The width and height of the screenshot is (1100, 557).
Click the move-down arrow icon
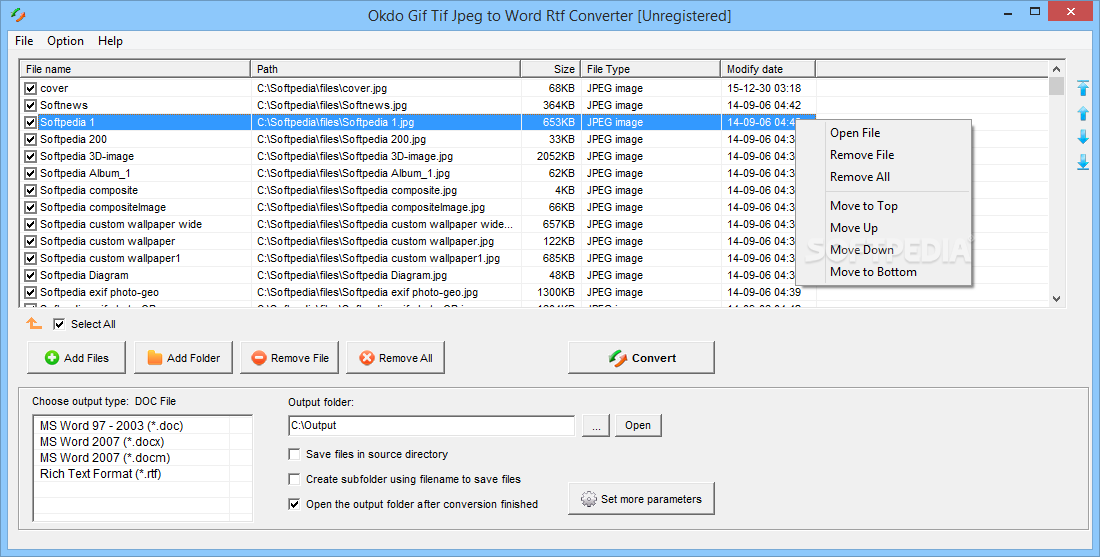pyautogui.click(x=1082, y=137)
